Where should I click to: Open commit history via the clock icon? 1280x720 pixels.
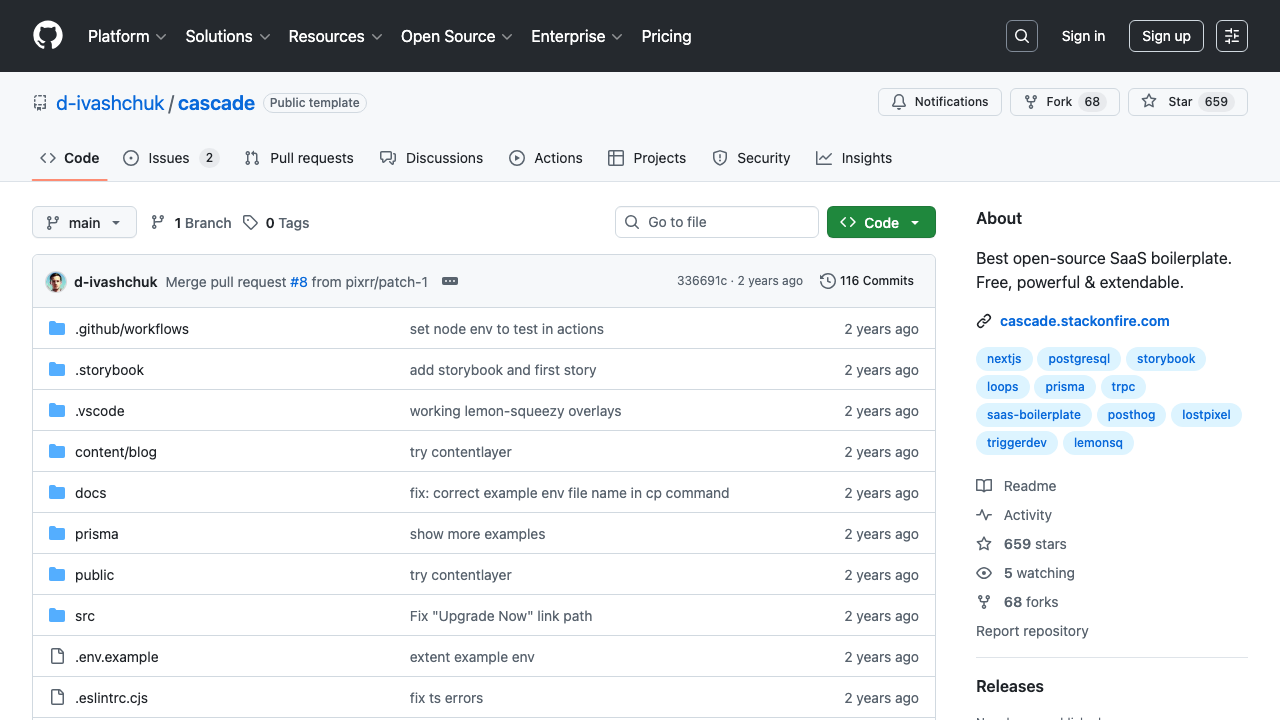pyautogui.click(x=827, y=281)
